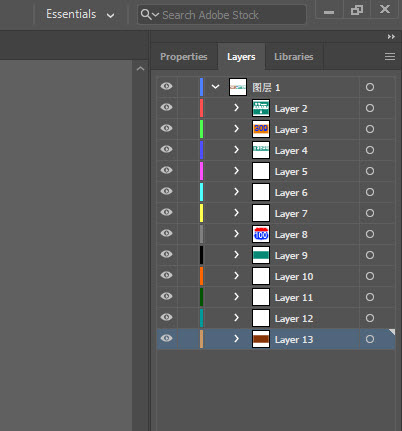Restore down the application window
The image size is (402, 431).
pos(357,10)
